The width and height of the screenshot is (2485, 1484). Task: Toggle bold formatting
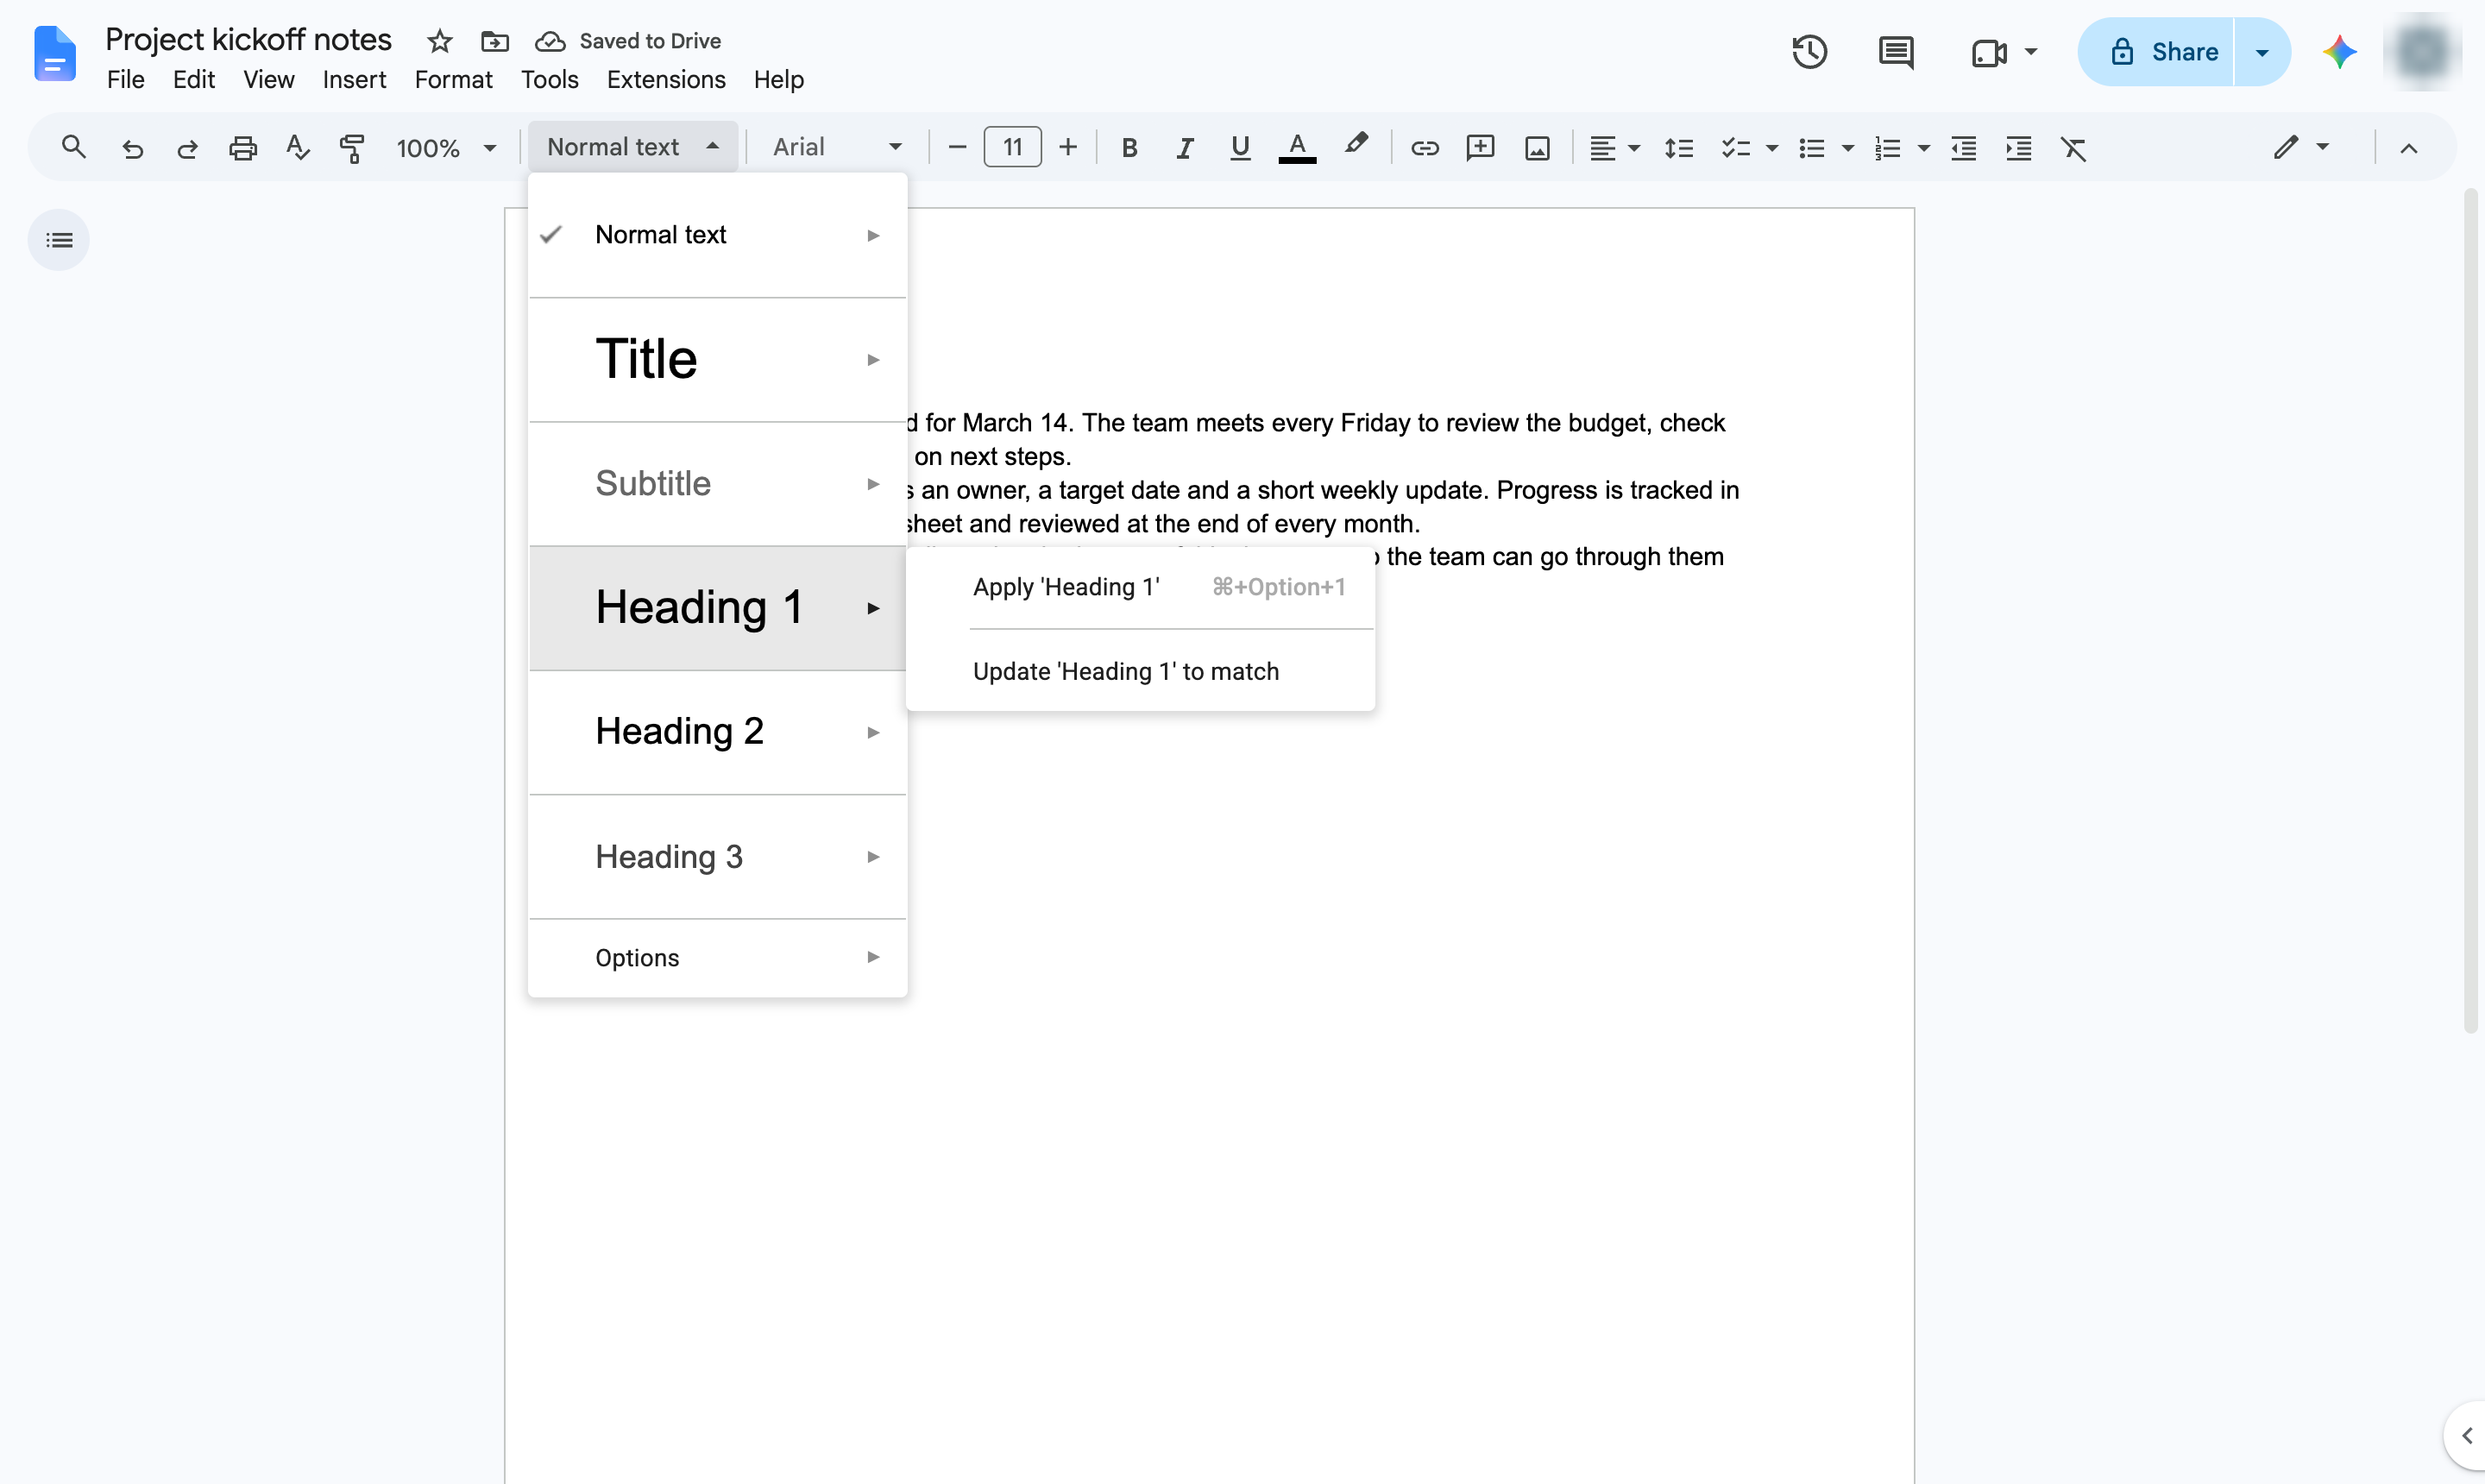tap(1129, 148)
